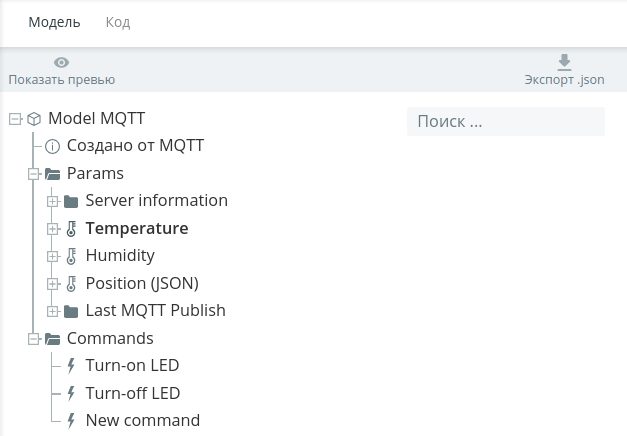Viewport: 627px width, 436px height.
Task: Click the thermometer icon next to Temperature
Action: 71,229
